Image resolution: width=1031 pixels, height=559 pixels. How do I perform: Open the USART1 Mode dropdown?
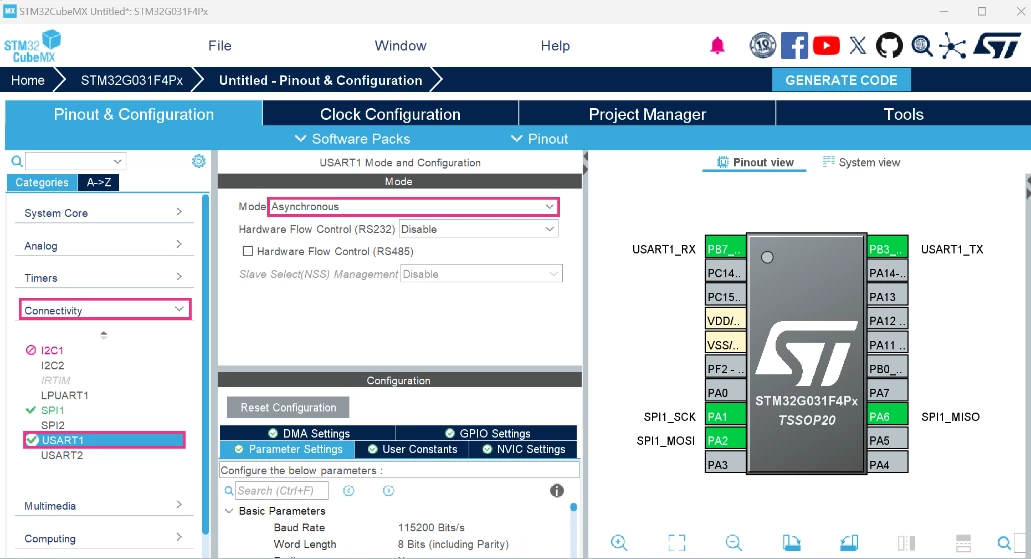click(x=413, y=207)
